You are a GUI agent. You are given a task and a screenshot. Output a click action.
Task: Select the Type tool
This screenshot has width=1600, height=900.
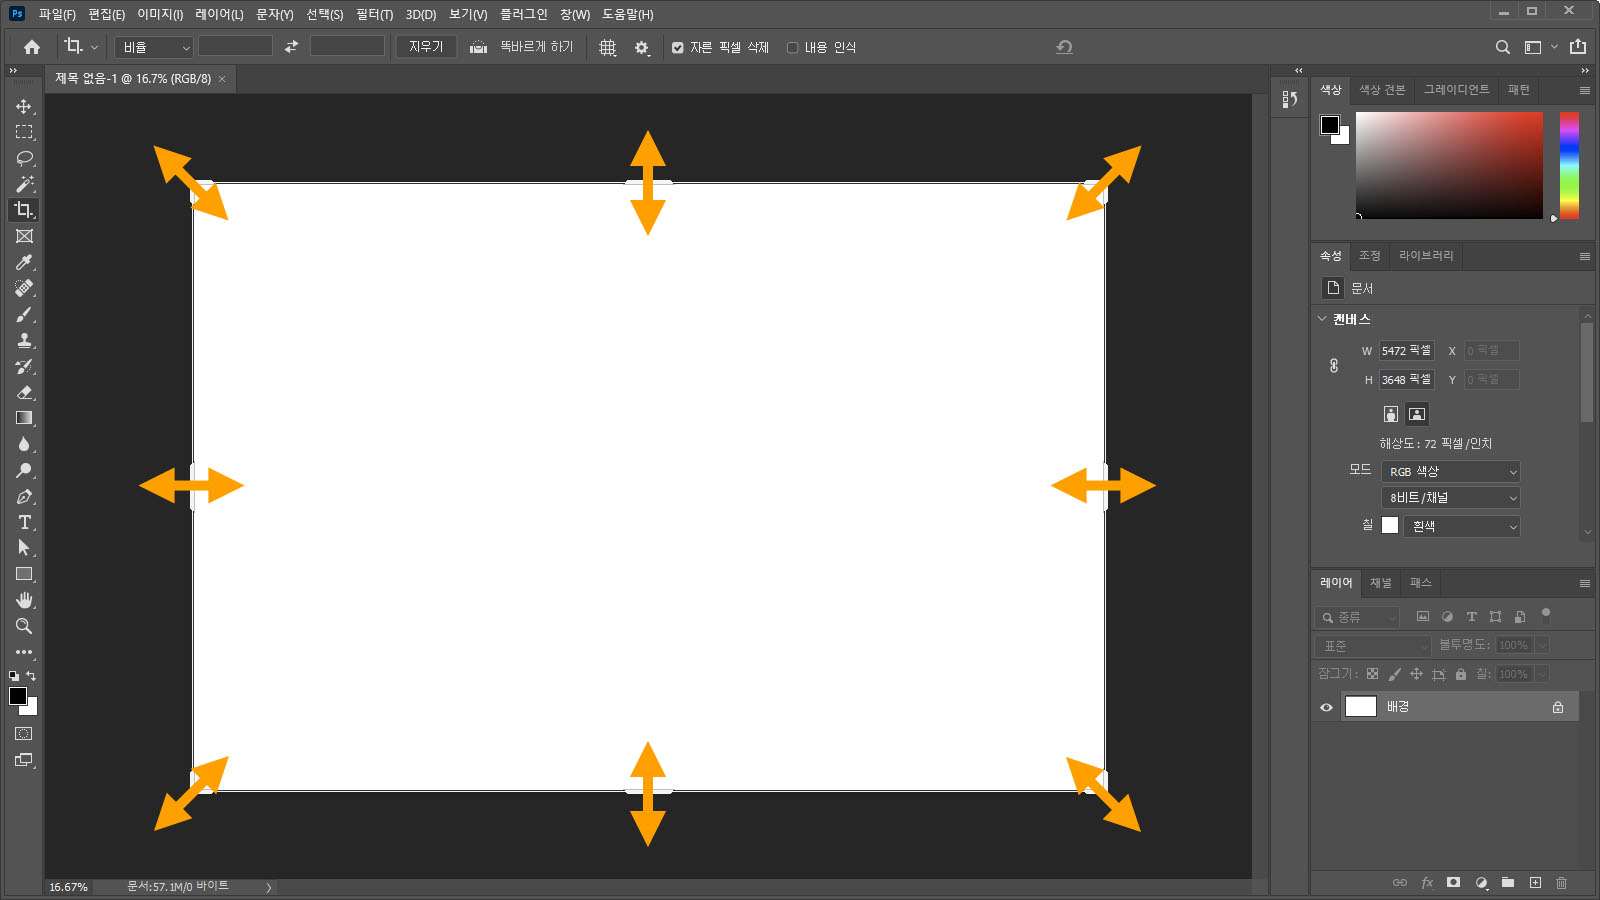click(24, 522)
